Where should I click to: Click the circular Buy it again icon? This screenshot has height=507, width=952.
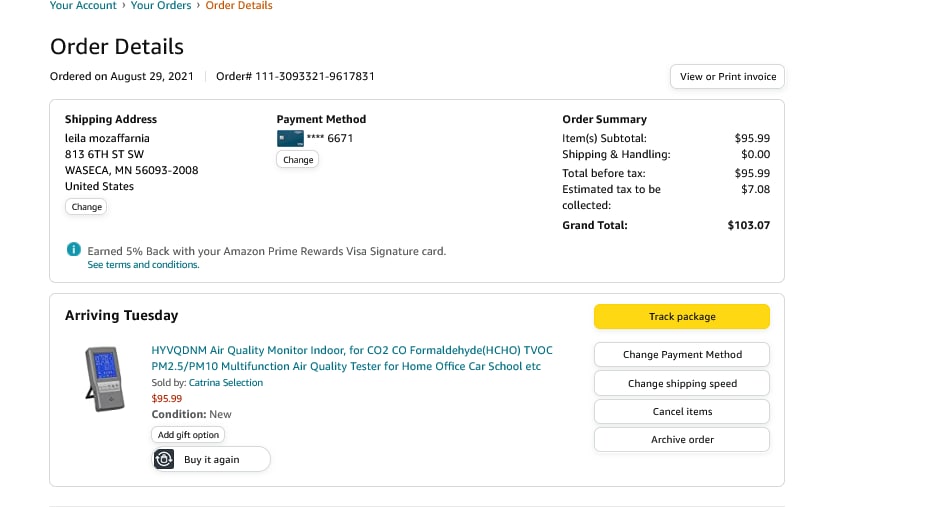(x=165, y=459)
